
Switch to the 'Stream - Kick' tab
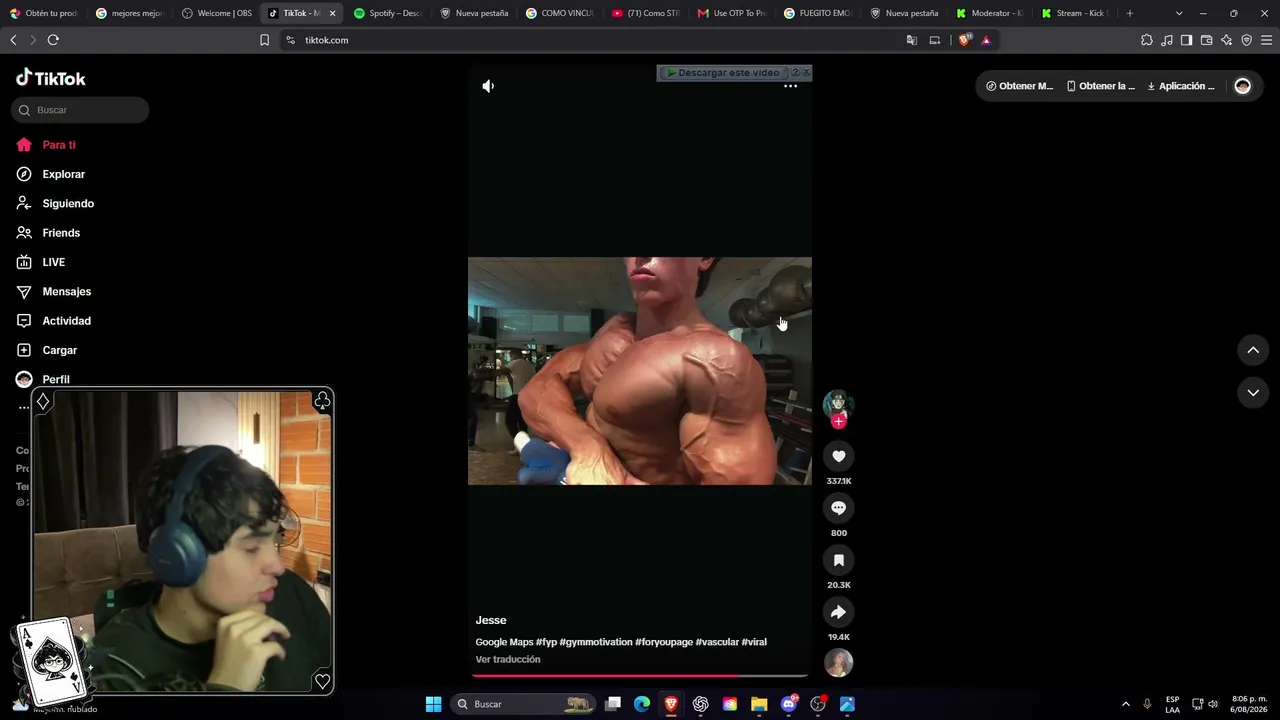click(1076, 13)
